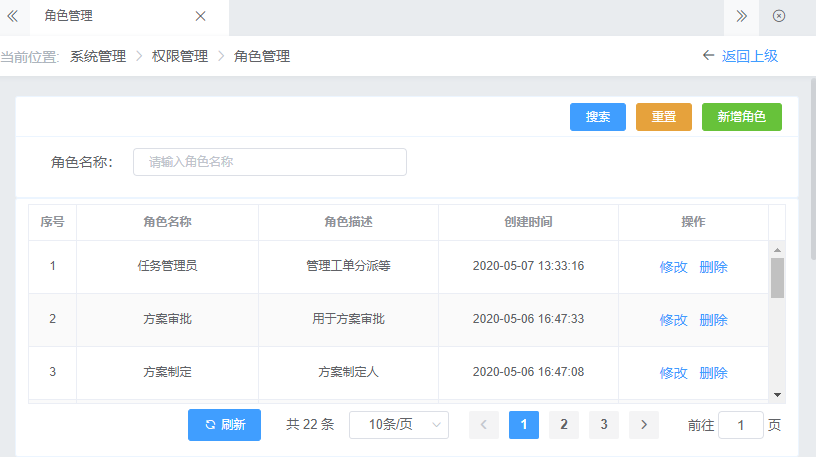
Task: Click the 返回上级 link
Action: (x=749, y=56)
